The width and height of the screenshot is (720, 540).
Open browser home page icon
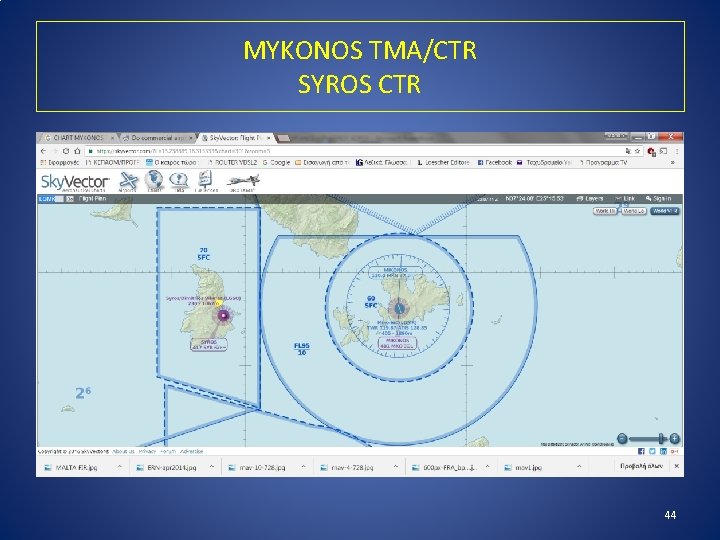pyautogui.click(x=77, y=151)
